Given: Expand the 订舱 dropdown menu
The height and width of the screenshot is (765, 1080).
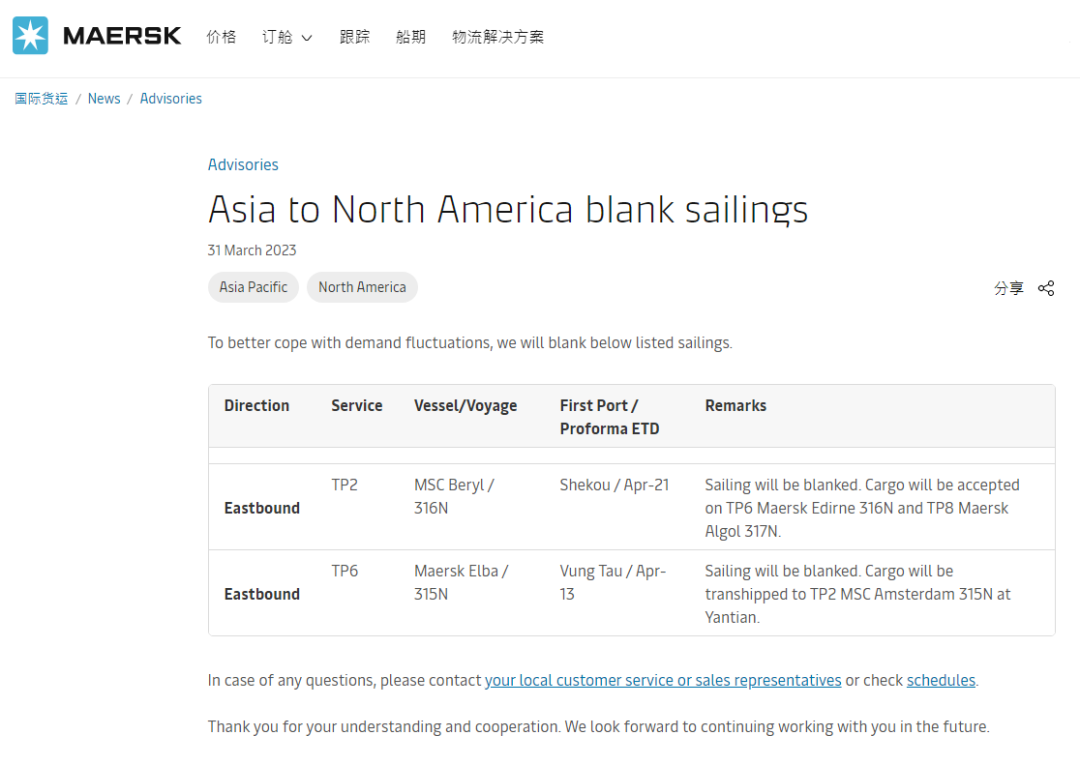Looking at the screenshot, I should (x=287, y=36).
